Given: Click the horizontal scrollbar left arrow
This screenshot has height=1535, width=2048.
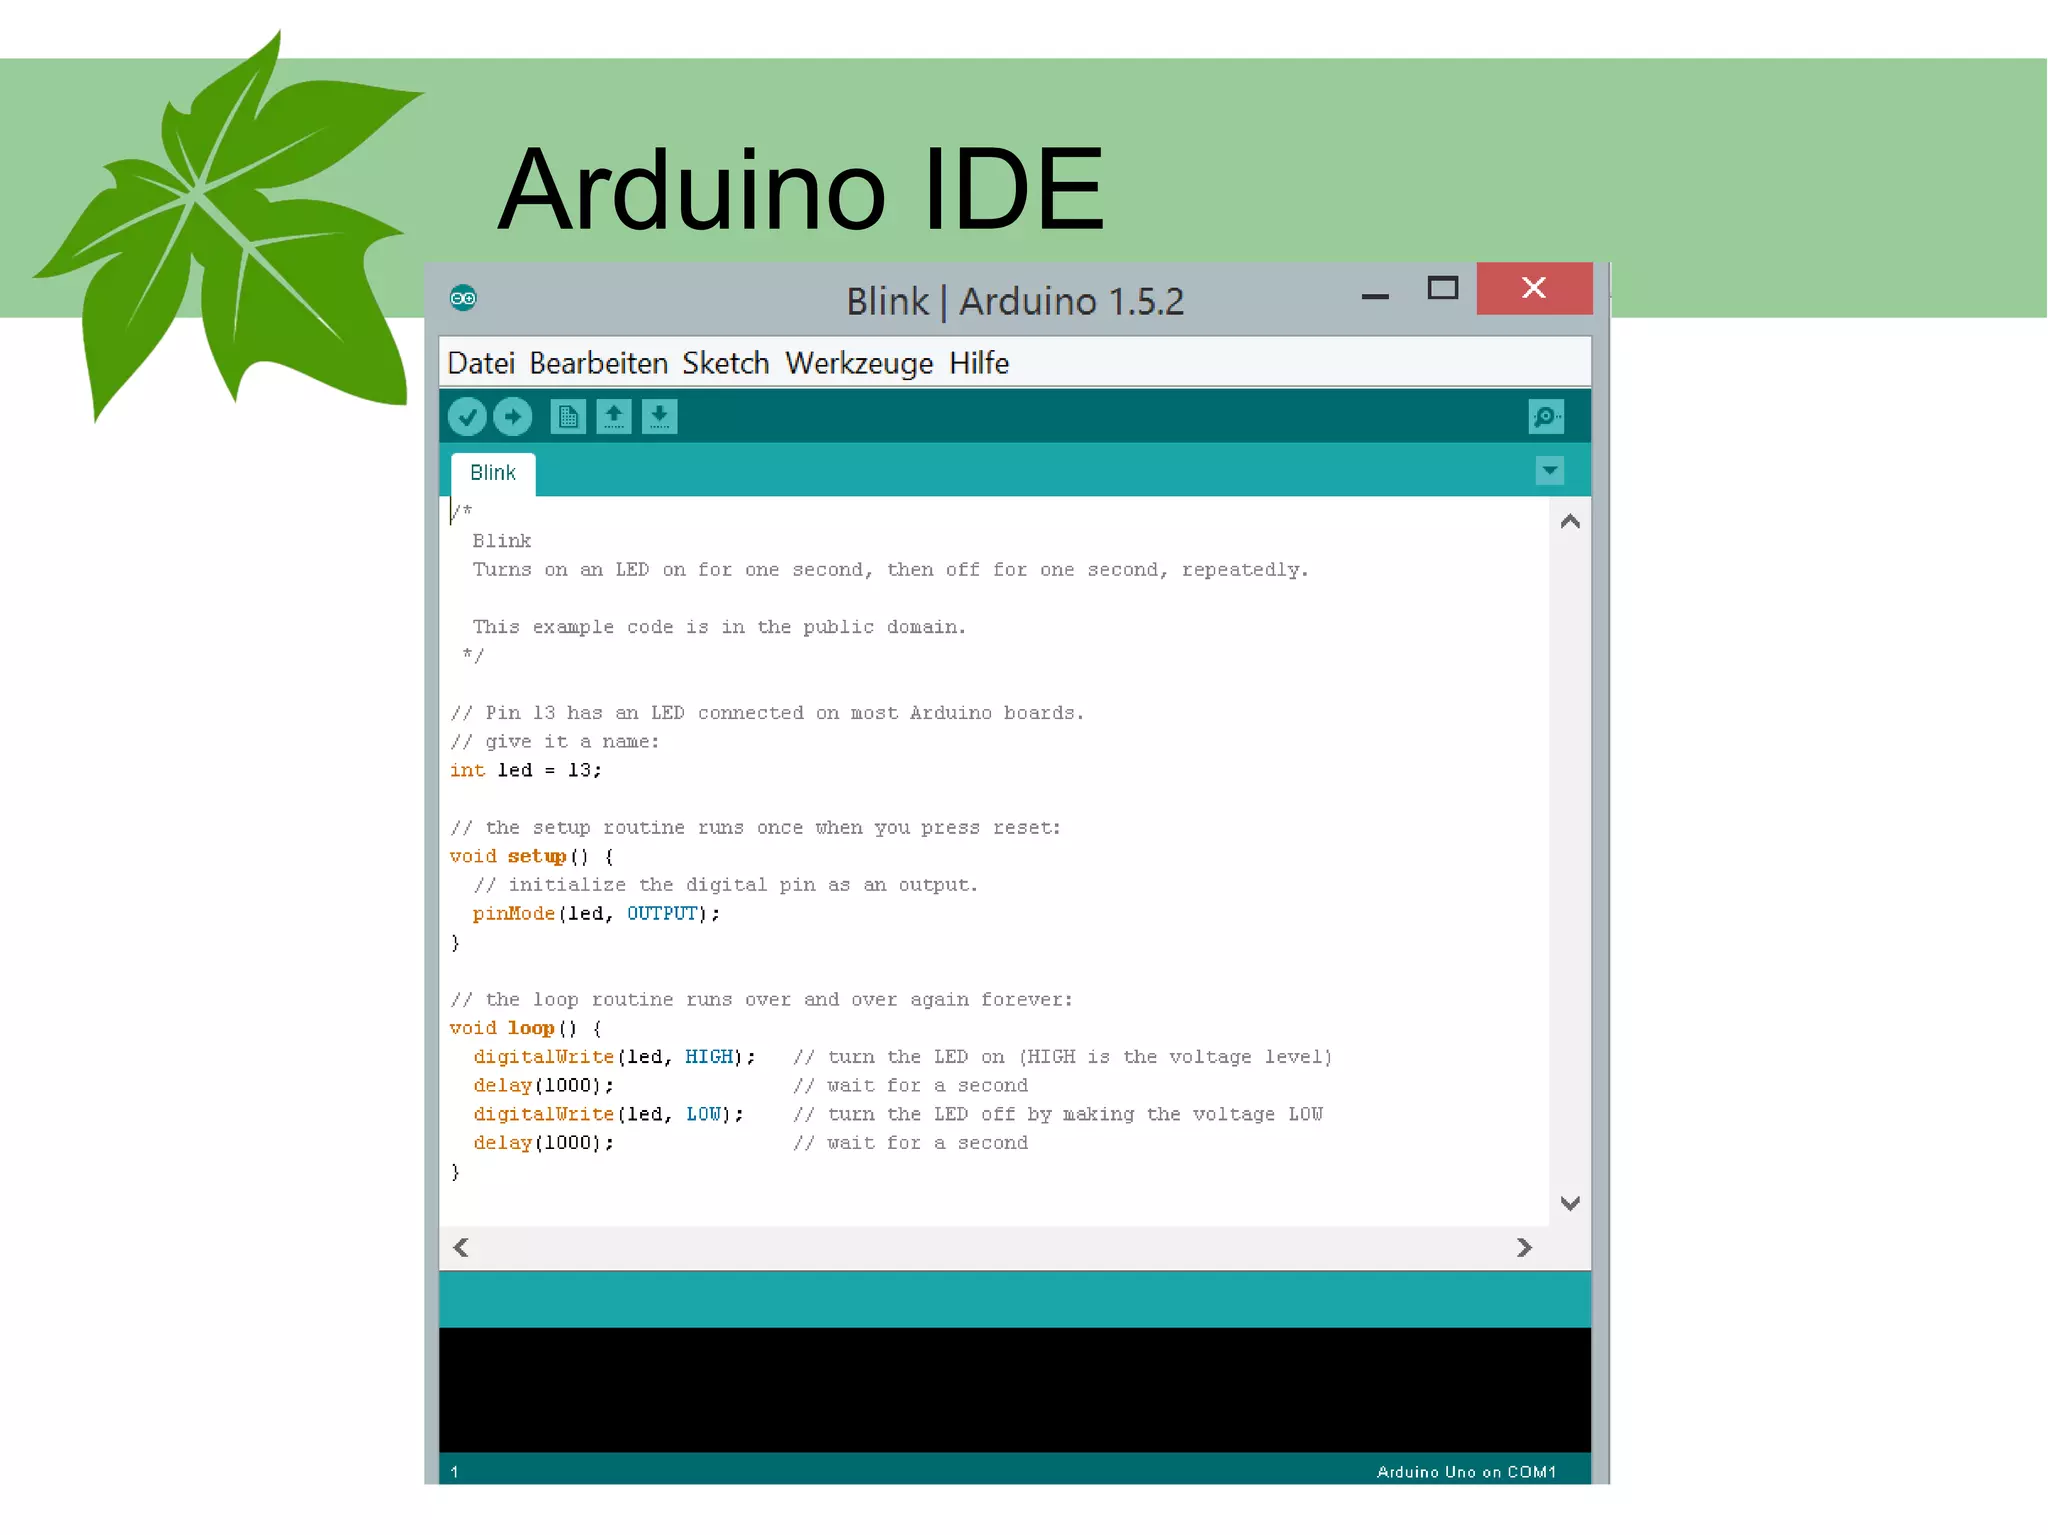Looking at the screenshot, I should pos(461,1247).
